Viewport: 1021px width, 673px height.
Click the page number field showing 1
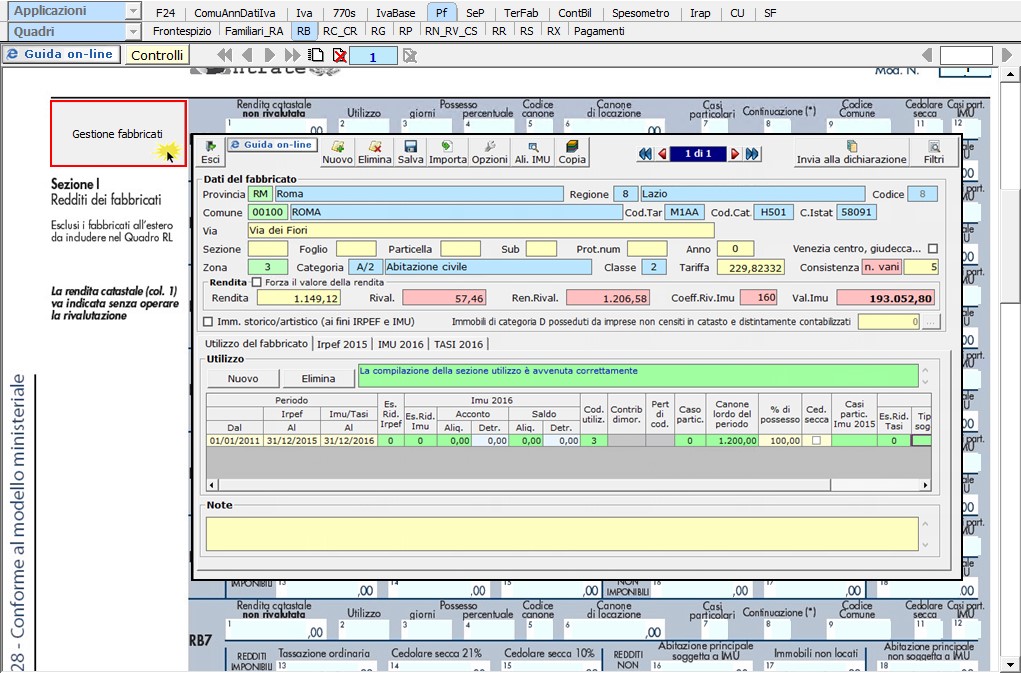(x=373, y=57)
